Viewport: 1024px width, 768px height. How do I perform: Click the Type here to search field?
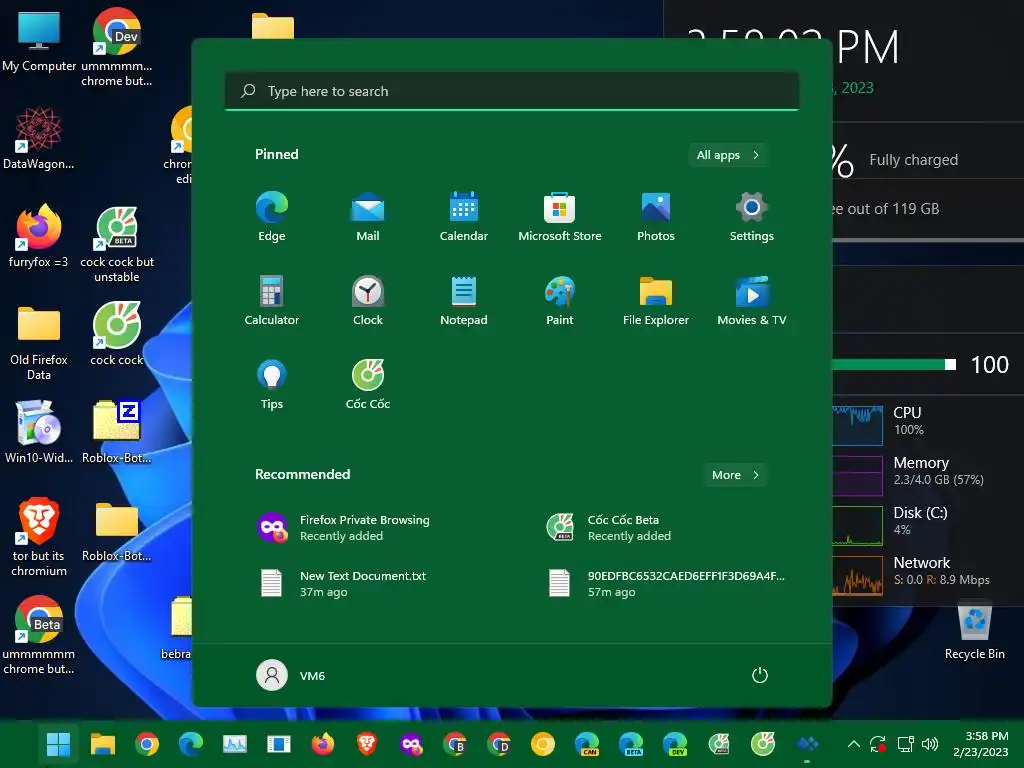coord(512,91)
